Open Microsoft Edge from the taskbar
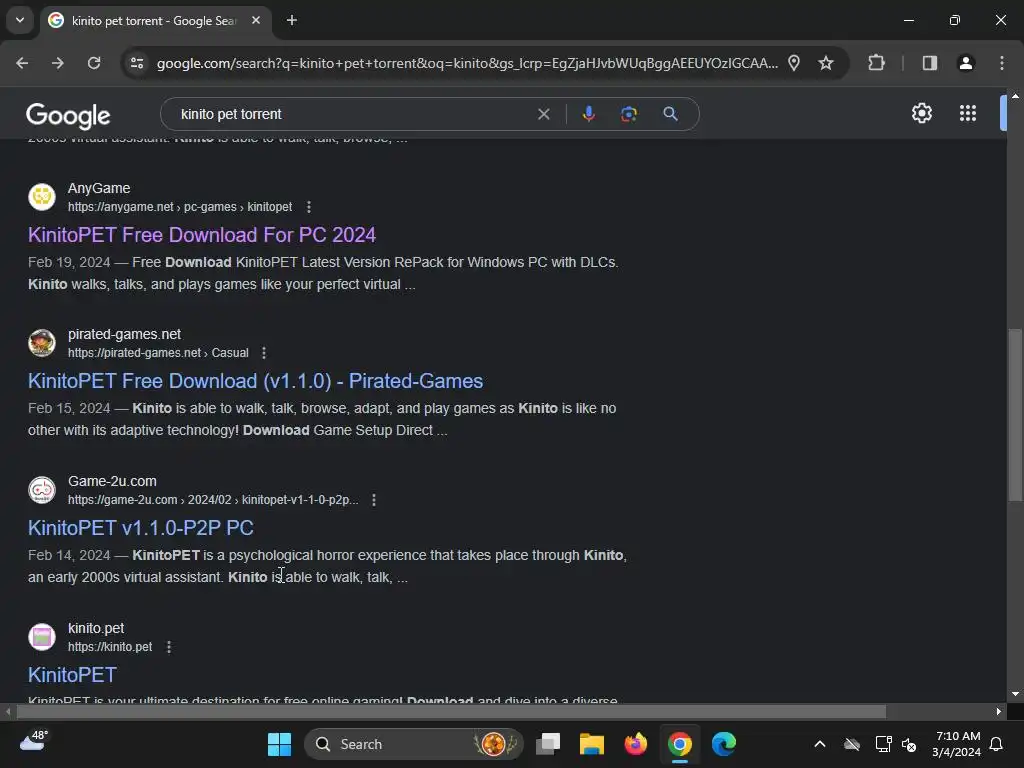1024x768 pixels. tap(724, 744)
